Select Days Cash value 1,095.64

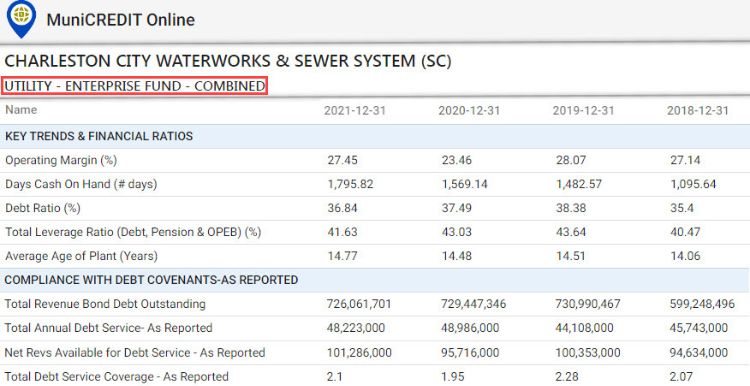click(x=693, y=184)
